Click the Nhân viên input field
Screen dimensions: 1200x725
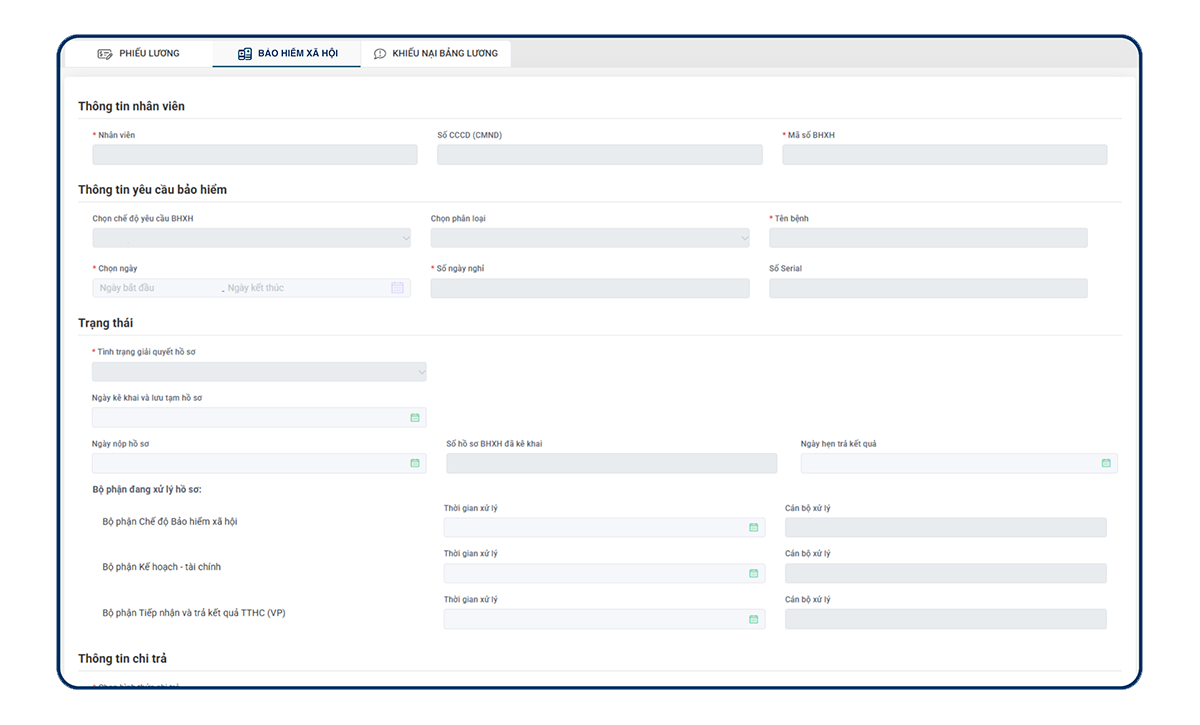pos(255,155)
